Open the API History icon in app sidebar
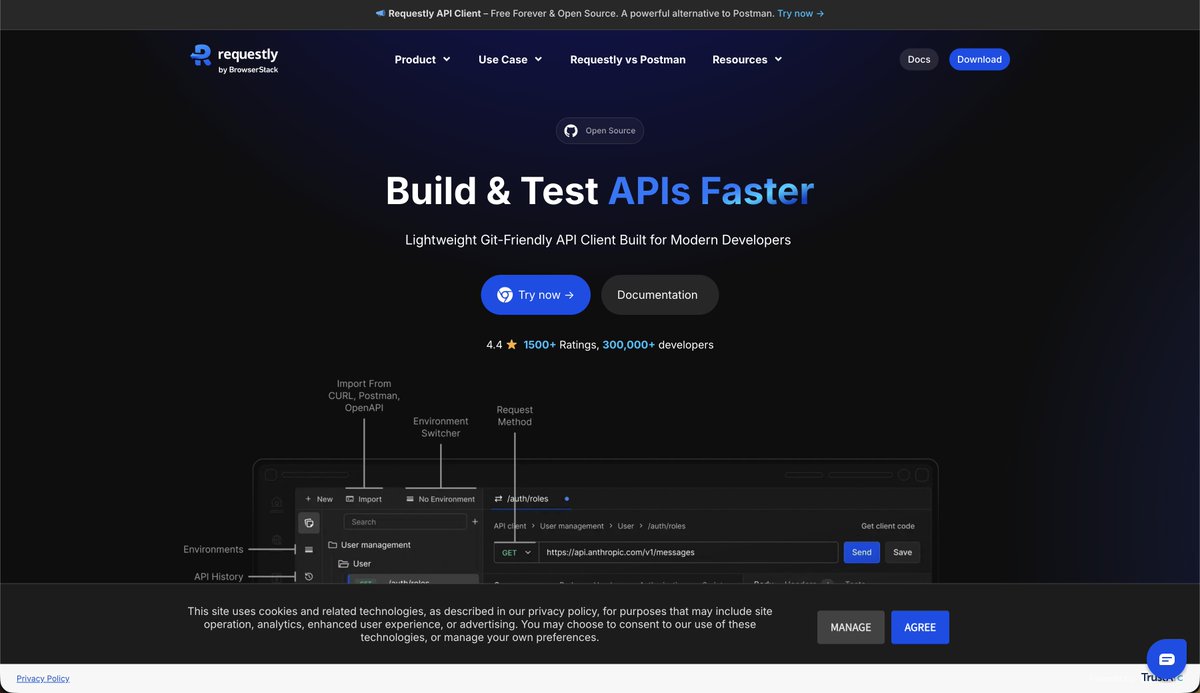Image resolution: width=1200 pixels, height=693 pixels. (309, 576)
